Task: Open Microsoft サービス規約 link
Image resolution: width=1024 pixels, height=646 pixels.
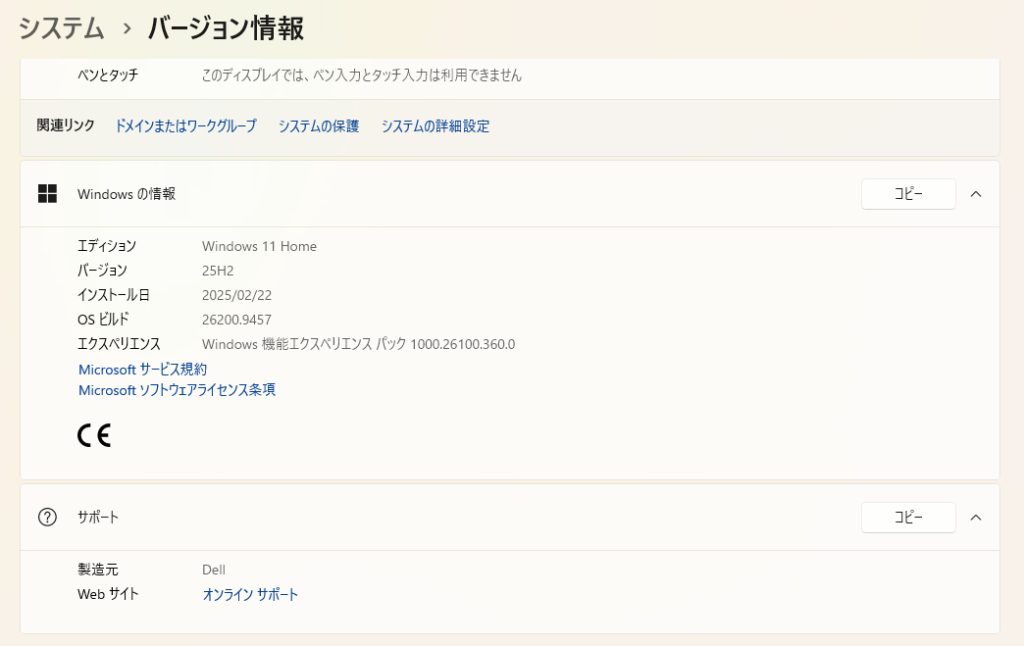Action: pyautogui.click(x=142, y=370)
